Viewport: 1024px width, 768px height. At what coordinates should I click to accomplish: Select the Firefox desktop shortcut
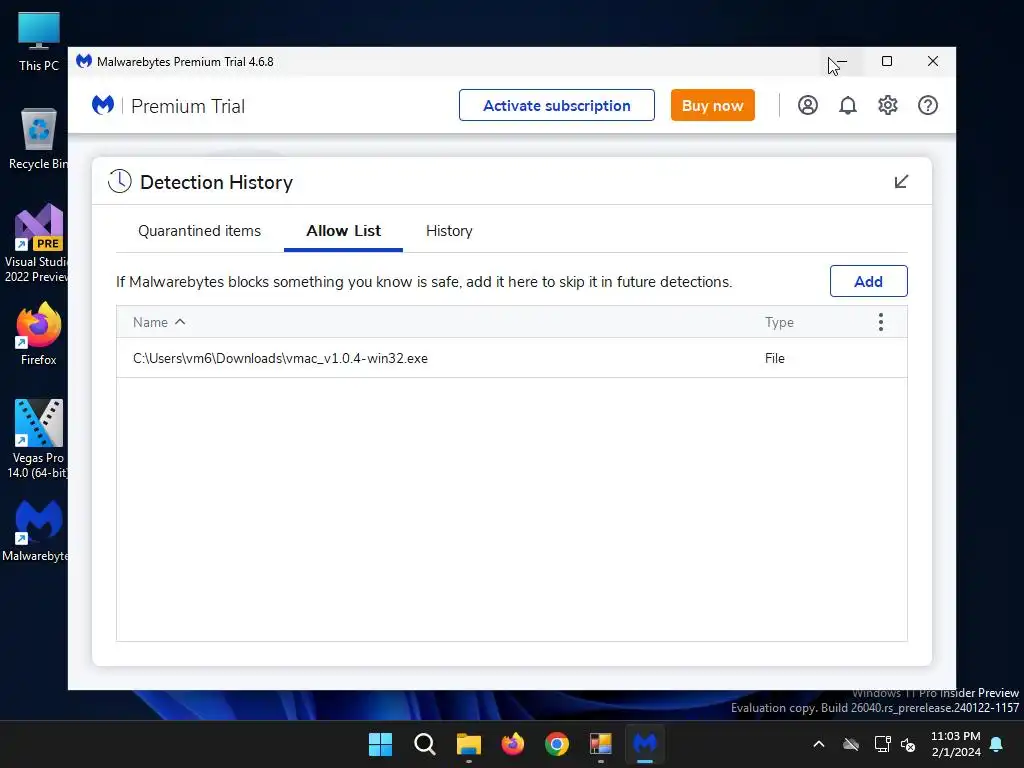(x=39, y=334)
